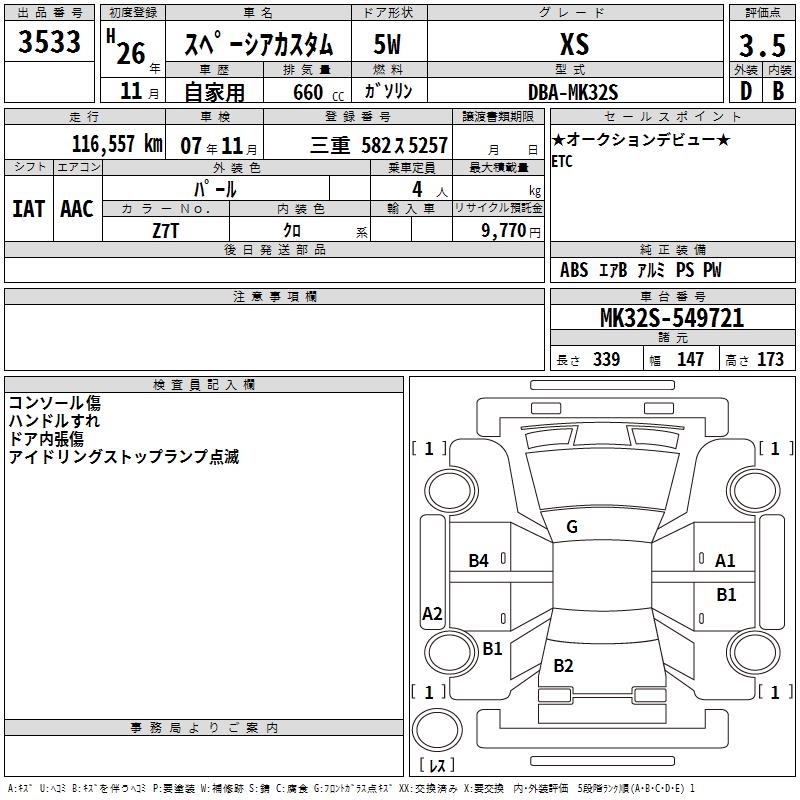Click the model code DBA-MK32S
Viewport: 800px width, 800px height.
click(574, 91)
